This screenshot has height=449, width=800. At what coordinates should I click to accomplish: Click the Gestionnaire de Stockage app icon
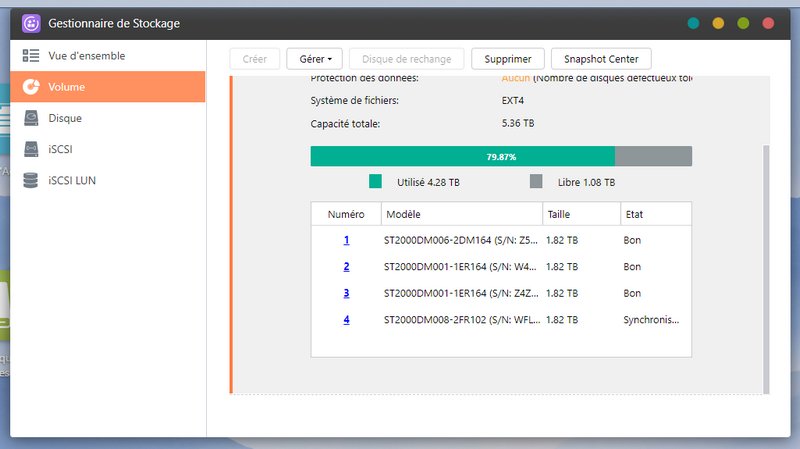click(x=31, y=23)
